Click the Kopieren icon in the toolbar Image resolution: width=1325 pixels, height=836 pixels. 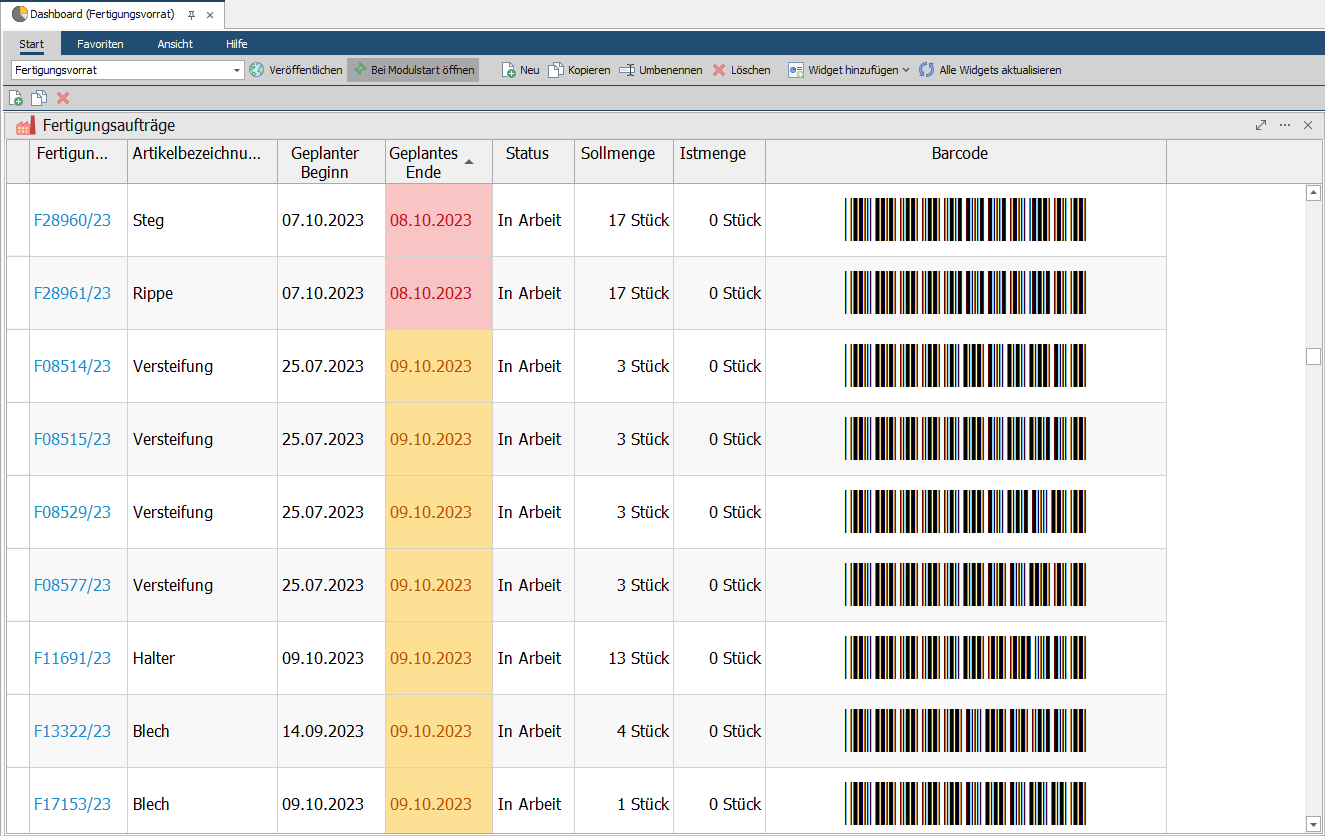click(556, 70)
